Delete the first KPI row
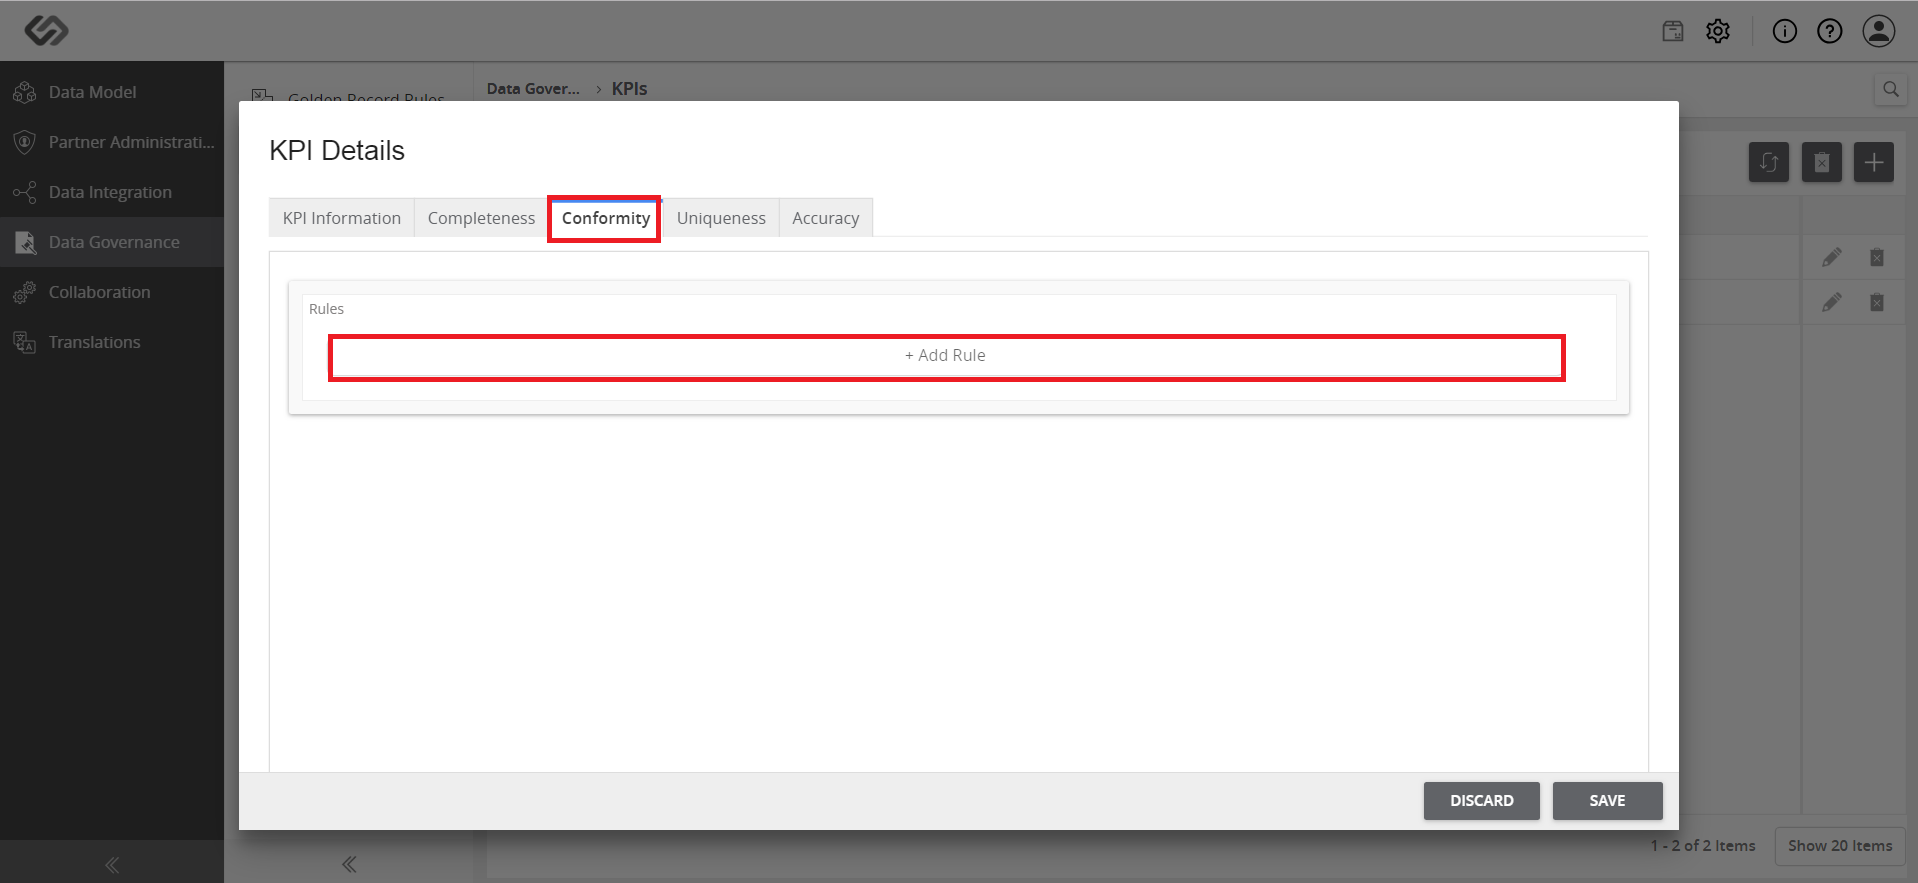Viewport: 1918px width, 883px height. (x=1877, y=257)
